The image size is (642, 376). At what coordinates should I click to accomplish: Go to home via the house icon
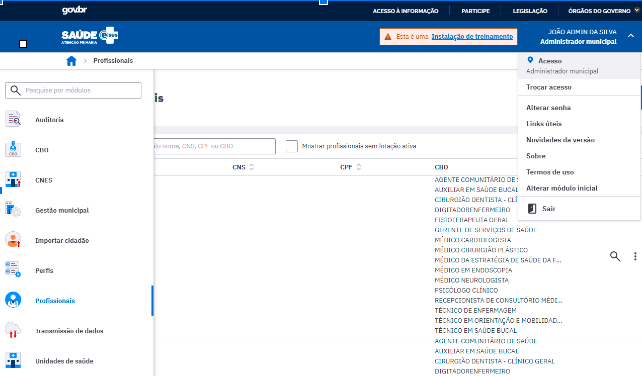pyautogui.click(x=71, y=61)
